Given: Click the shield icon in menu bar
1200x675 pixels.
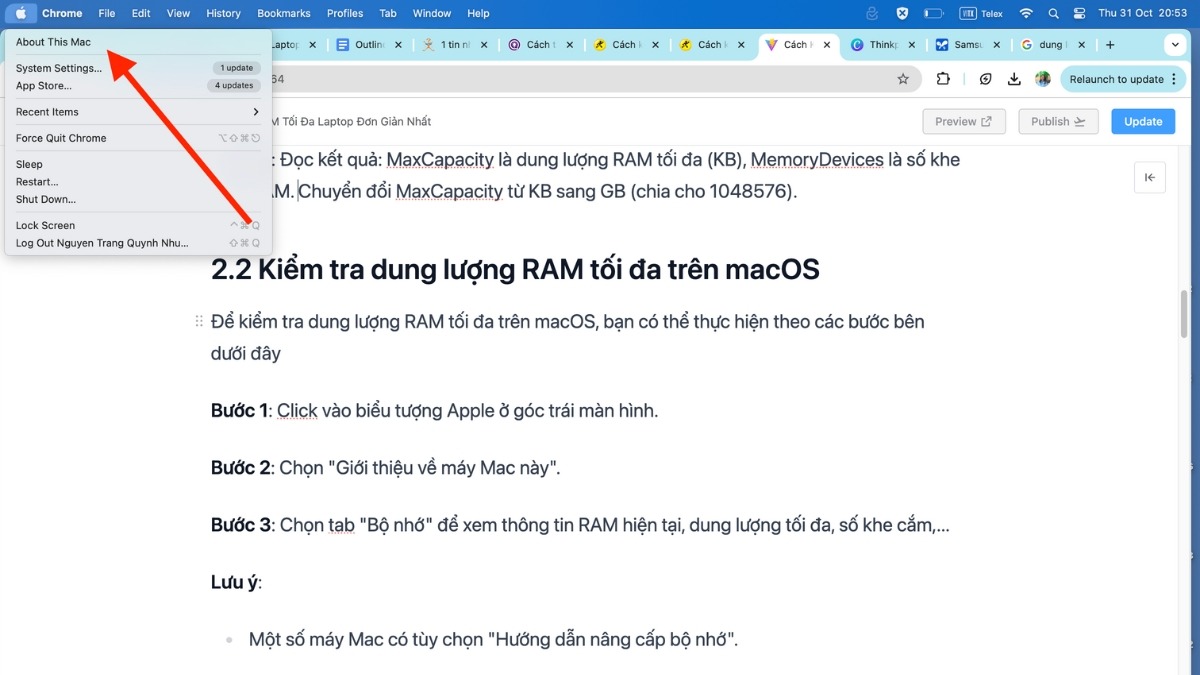Looking at the screenshot, I should (902, 13).
